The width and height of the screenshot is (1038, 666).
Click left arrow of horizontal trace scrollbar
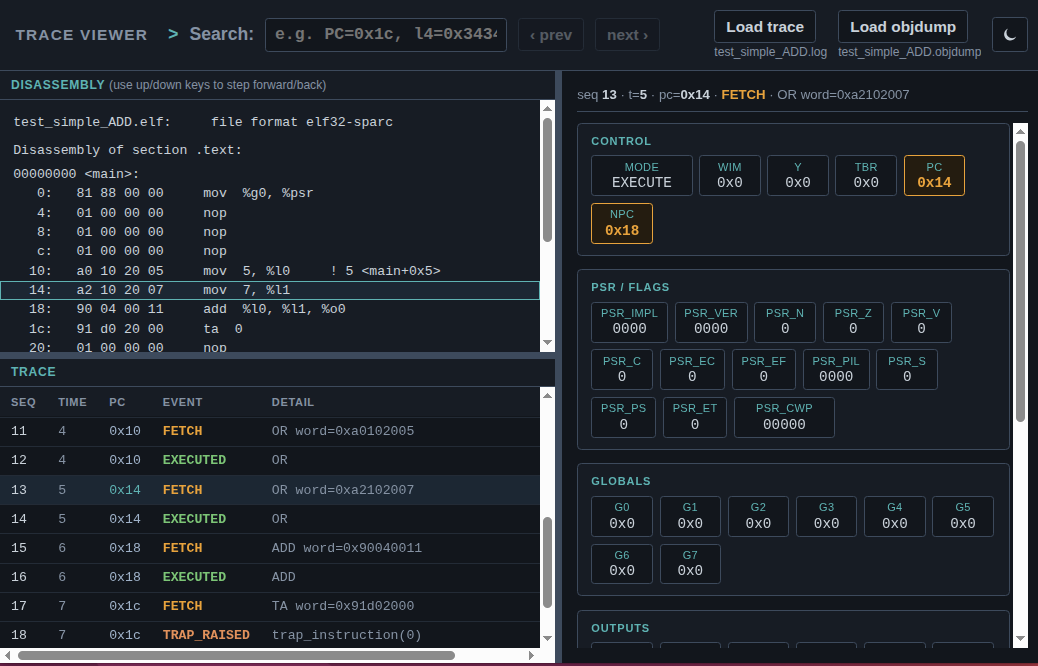point(7,655)
